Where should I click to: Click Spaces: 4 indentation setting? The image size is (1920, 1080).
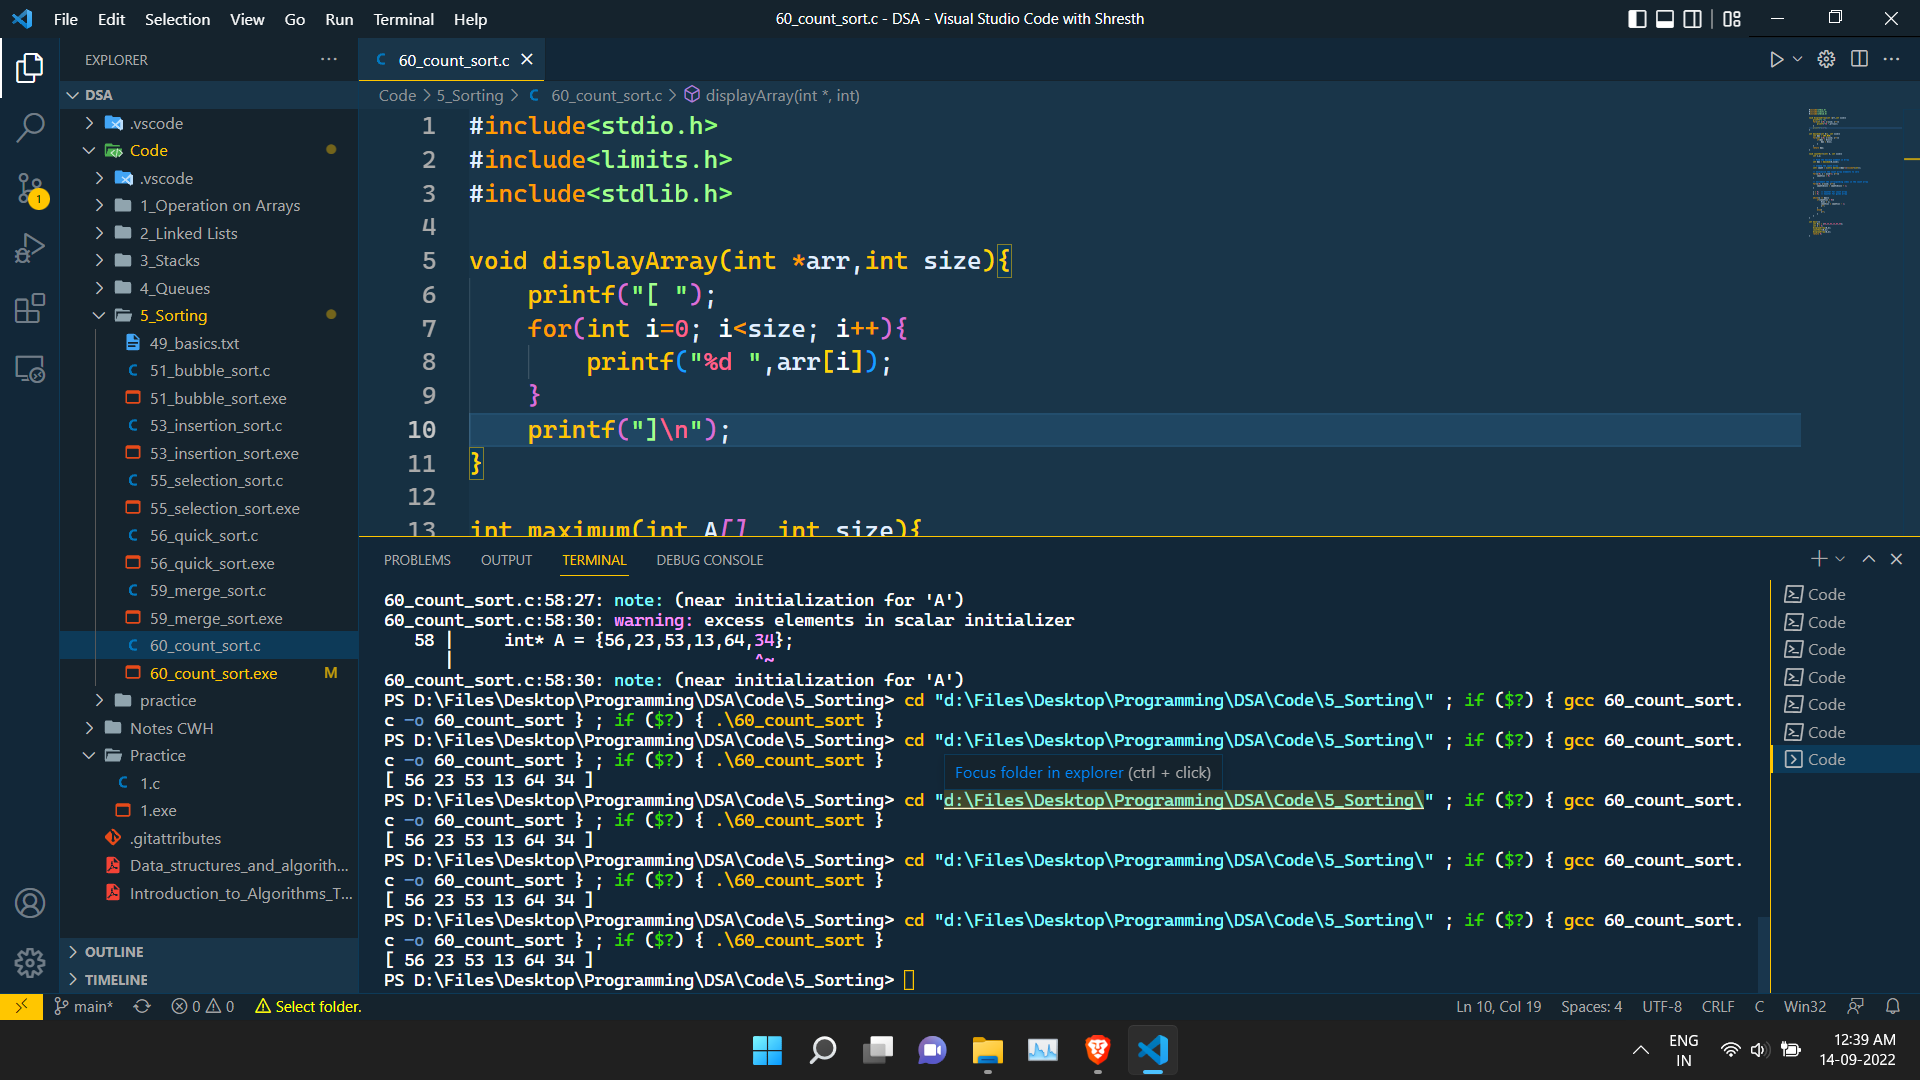pos(1591,1006)
